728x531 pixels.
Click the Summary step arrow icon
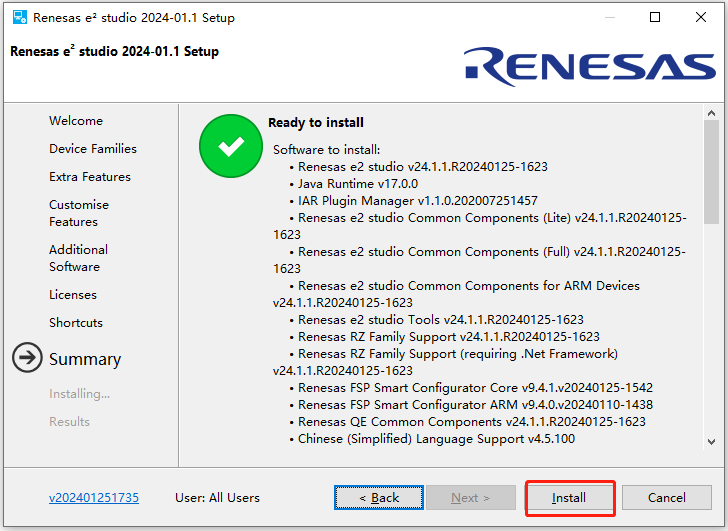[27, 357]
